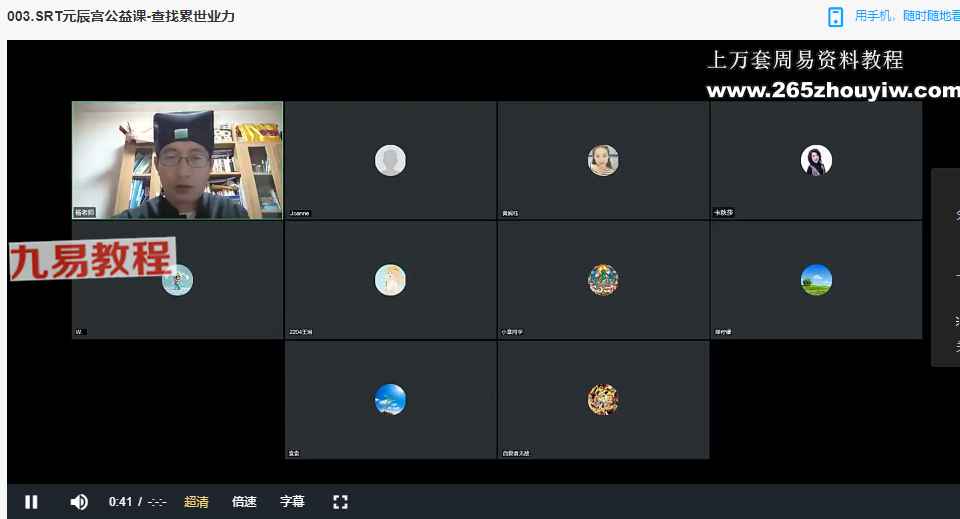Toggle 字幕 subtitles option

coord(292,502)
